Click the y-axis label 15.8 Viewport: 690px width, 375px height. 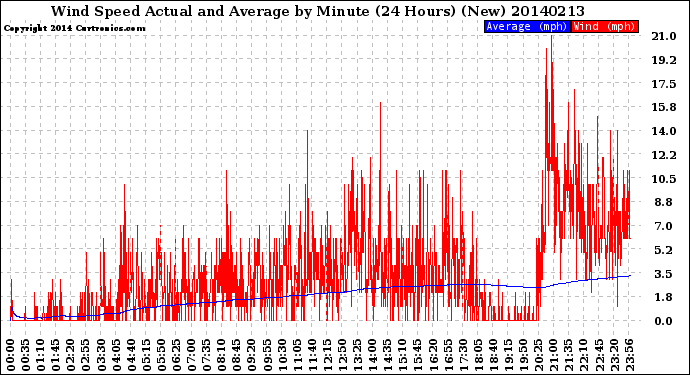pos(664,107)
